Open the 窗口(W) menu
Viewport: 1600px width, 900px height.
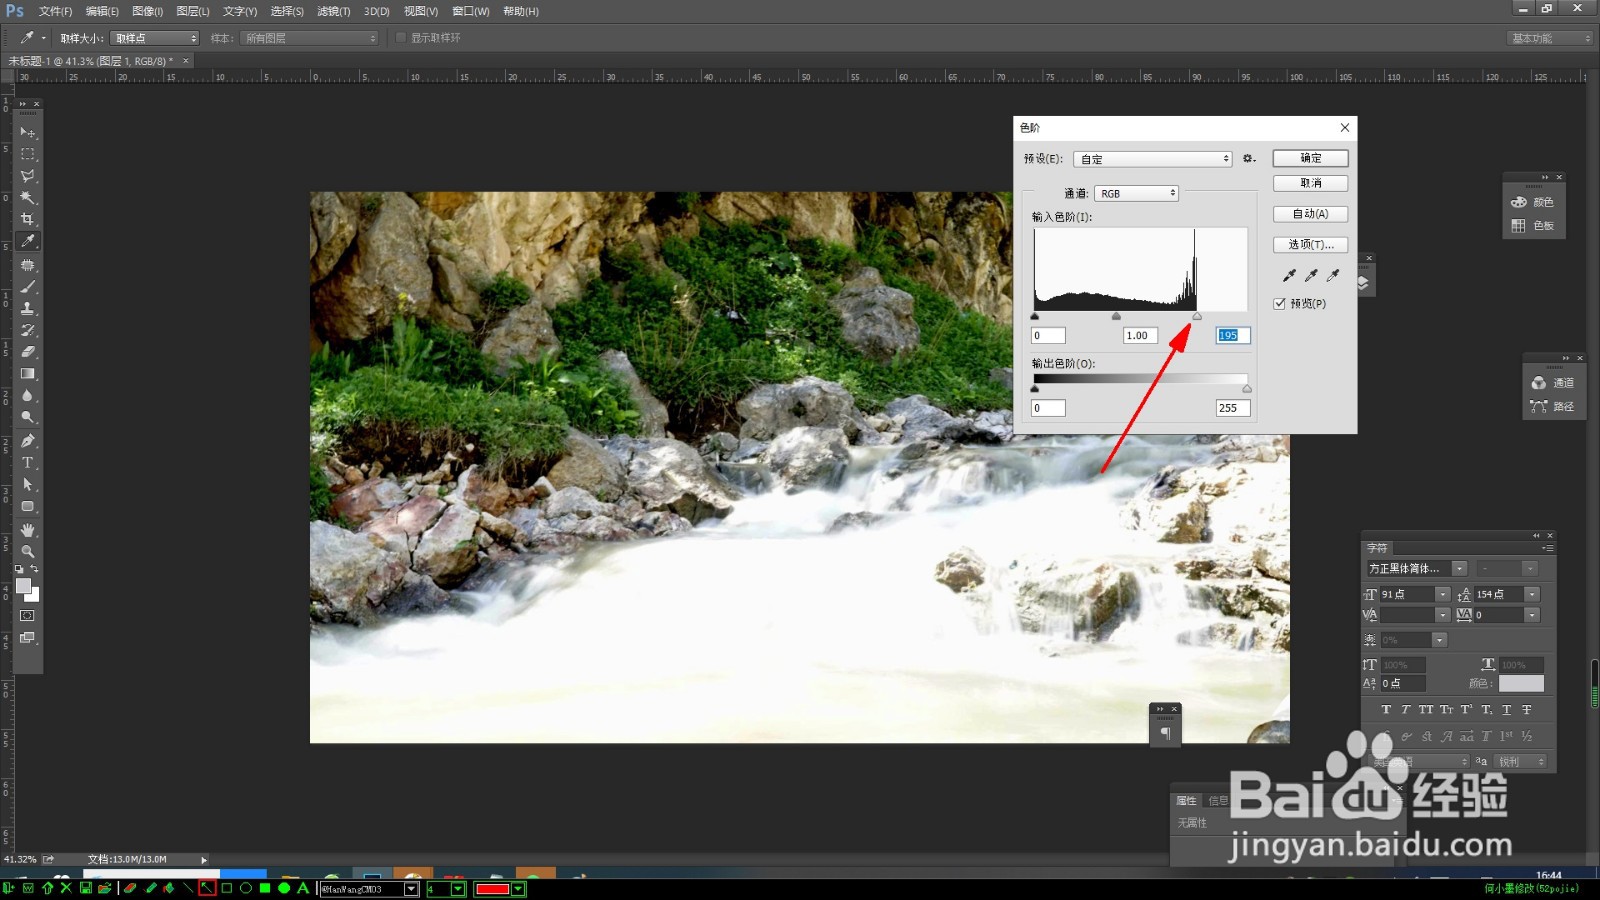[x=470, y=11]
